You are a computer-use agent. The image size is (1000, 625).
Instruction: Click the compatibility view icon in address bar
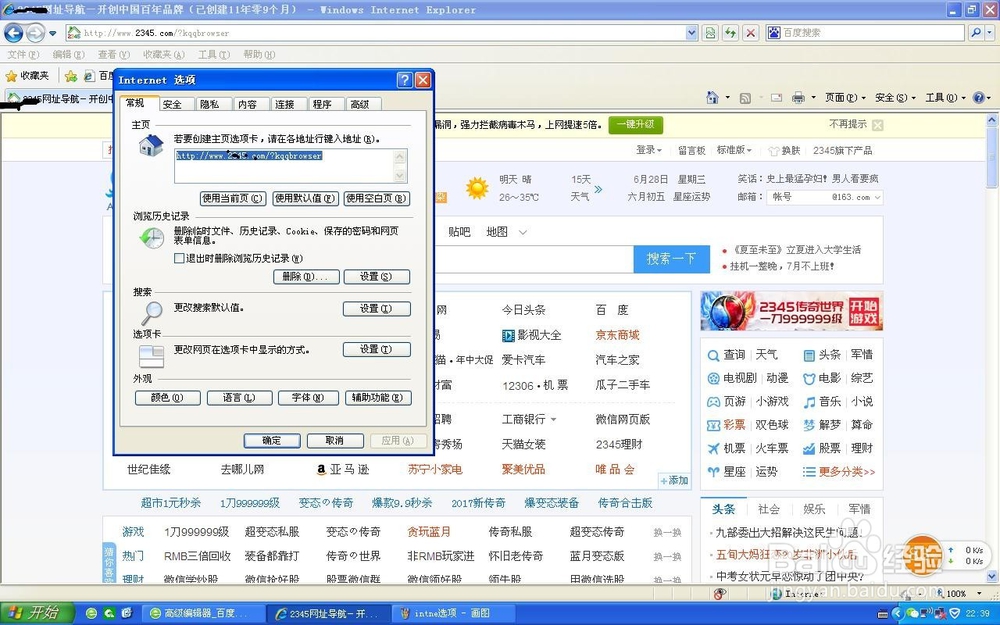(x=710, y=33)
